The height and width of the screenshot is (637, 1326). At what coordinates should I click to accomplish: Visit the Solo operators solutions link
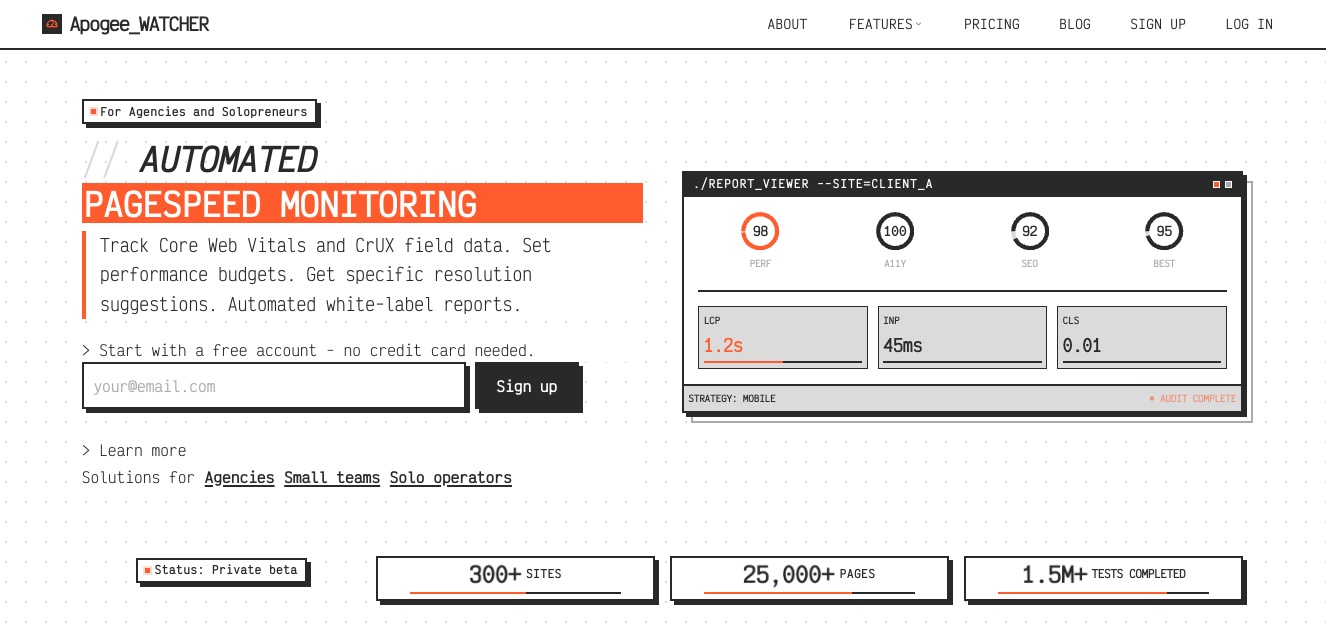pyautogui.click(x=450, y=478)
